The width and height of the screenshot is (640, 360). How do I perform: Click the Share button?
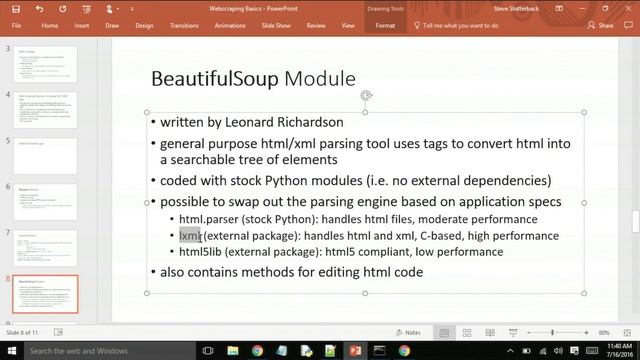point(600,25)
